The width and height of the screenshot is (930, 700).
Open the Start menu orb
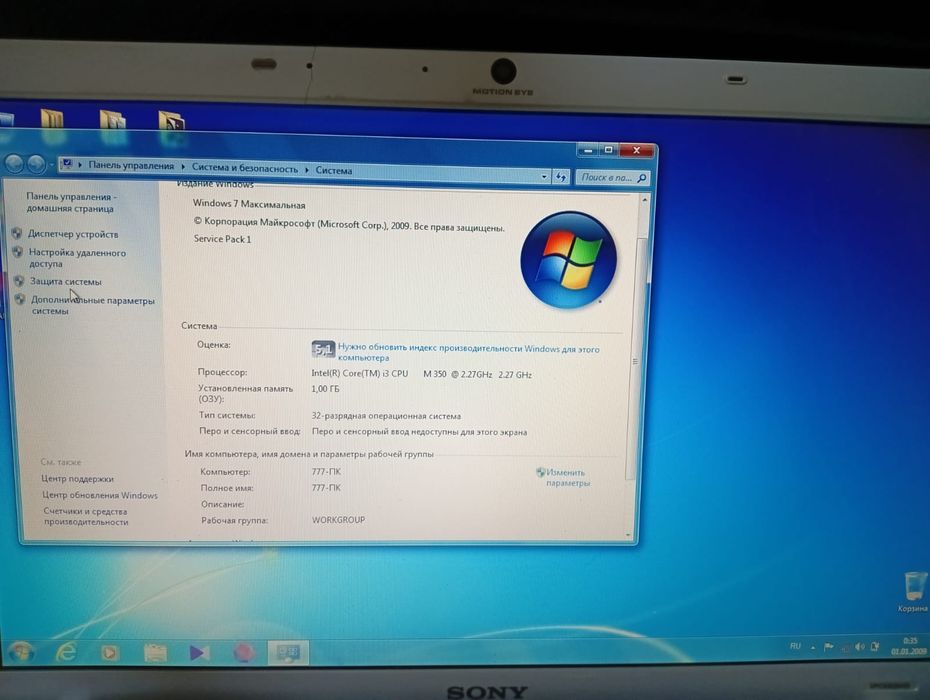20,651
